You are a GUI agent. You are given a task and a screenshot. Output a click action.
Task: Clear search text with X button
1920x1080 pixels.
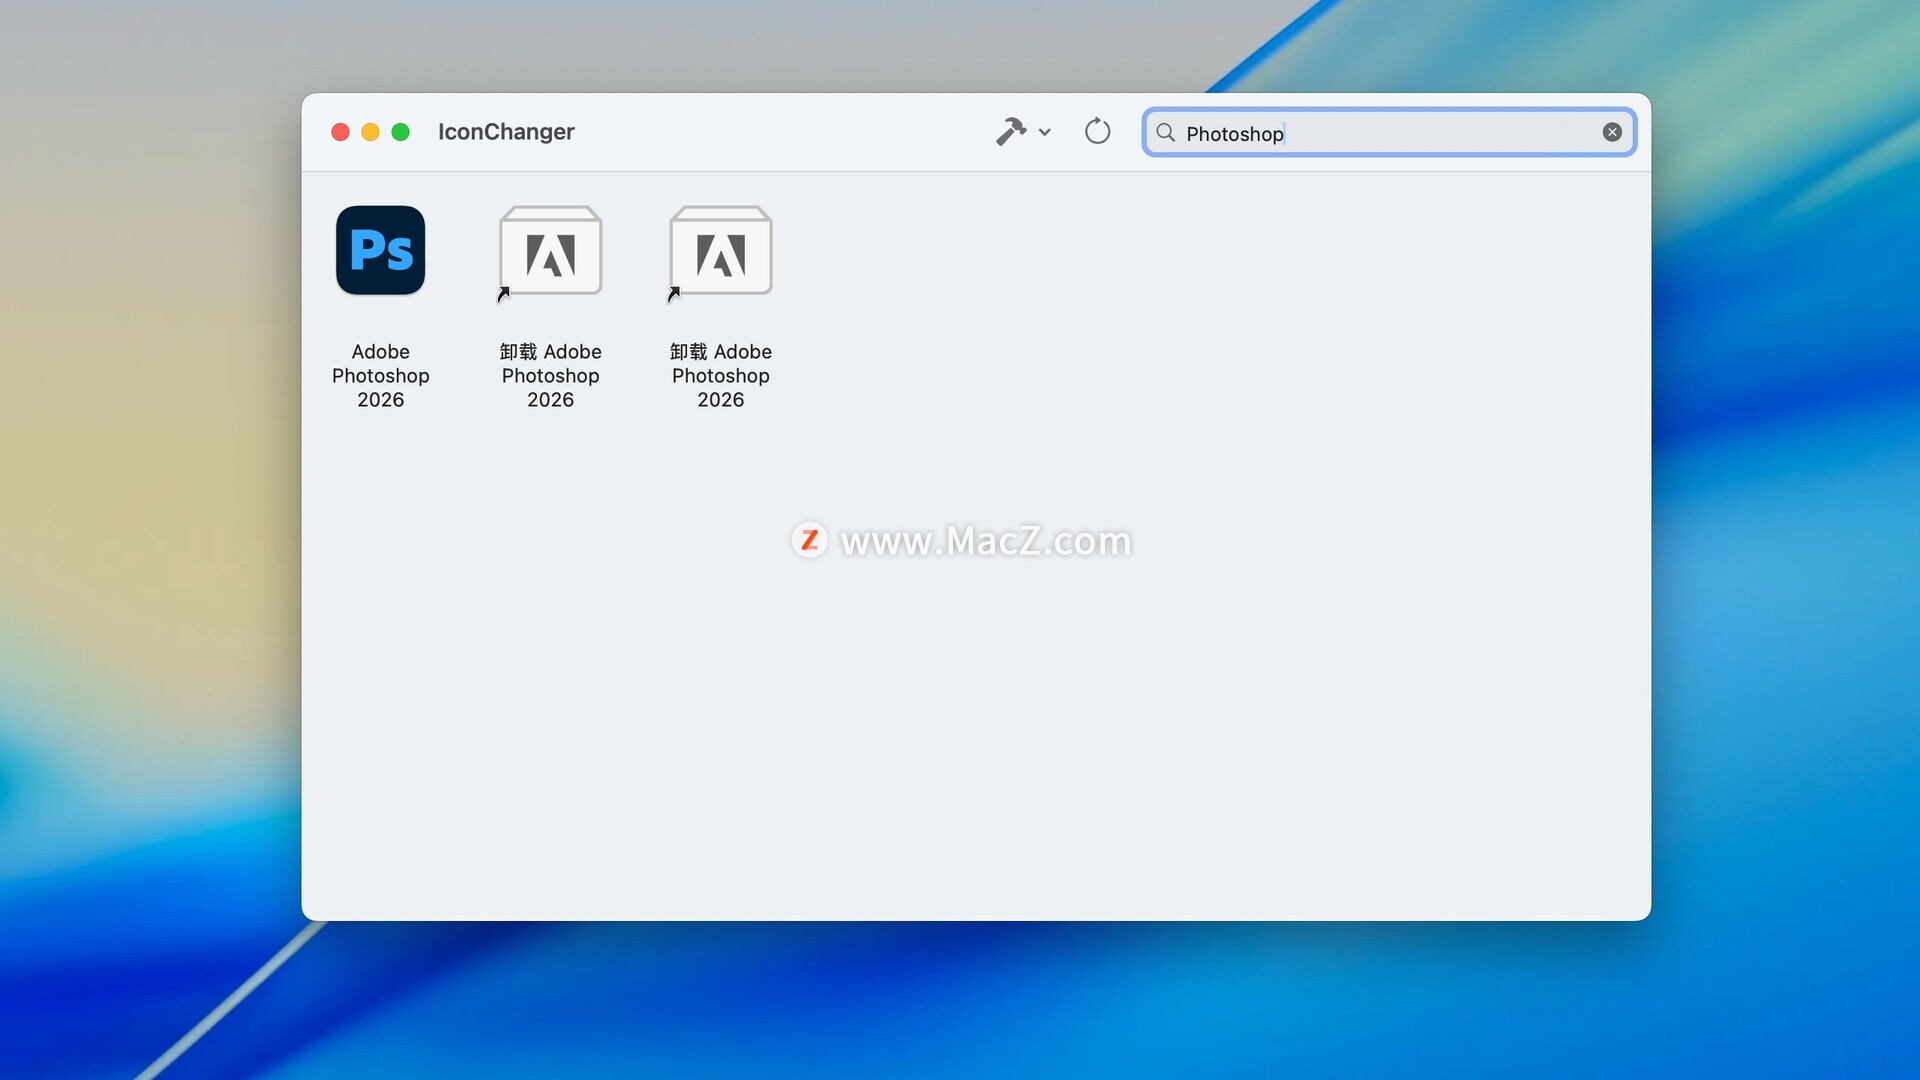(x=1612, y=132)
